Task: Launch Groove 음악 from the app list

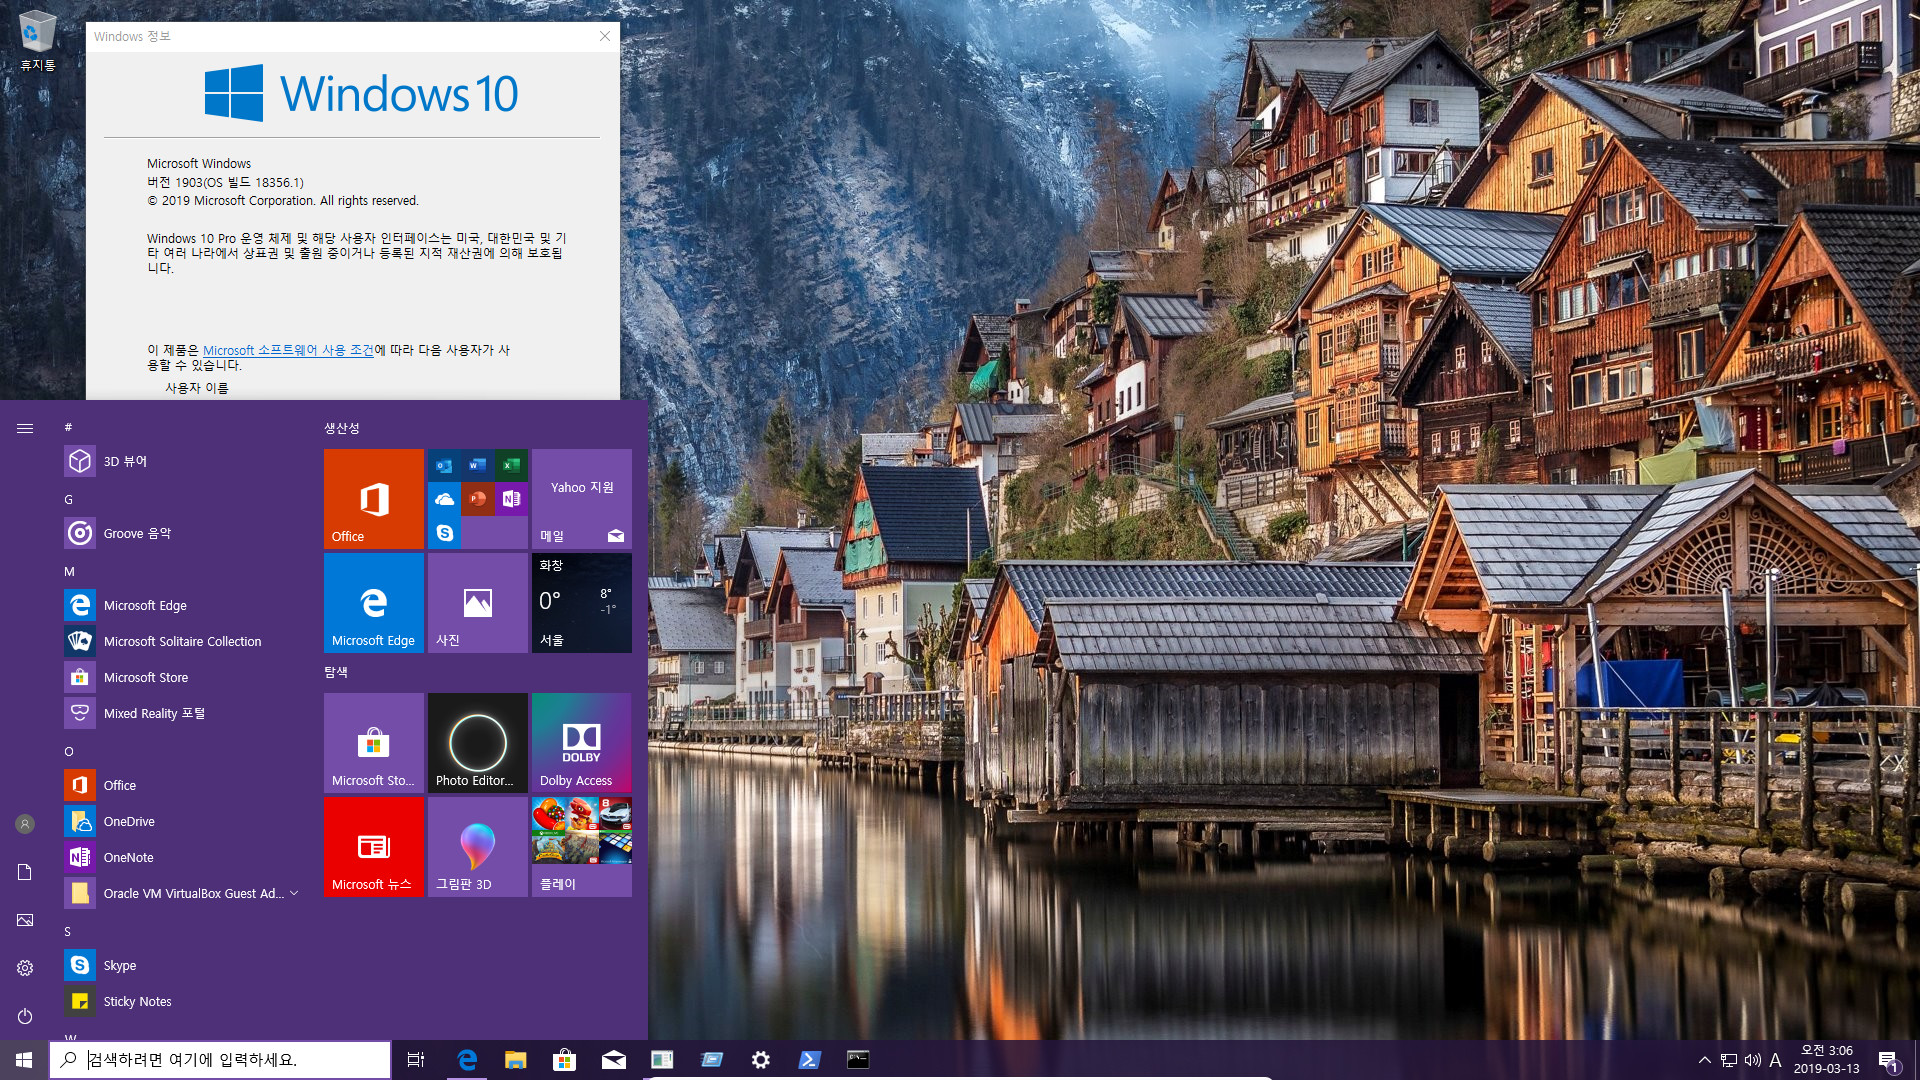Action: point(180,533)
